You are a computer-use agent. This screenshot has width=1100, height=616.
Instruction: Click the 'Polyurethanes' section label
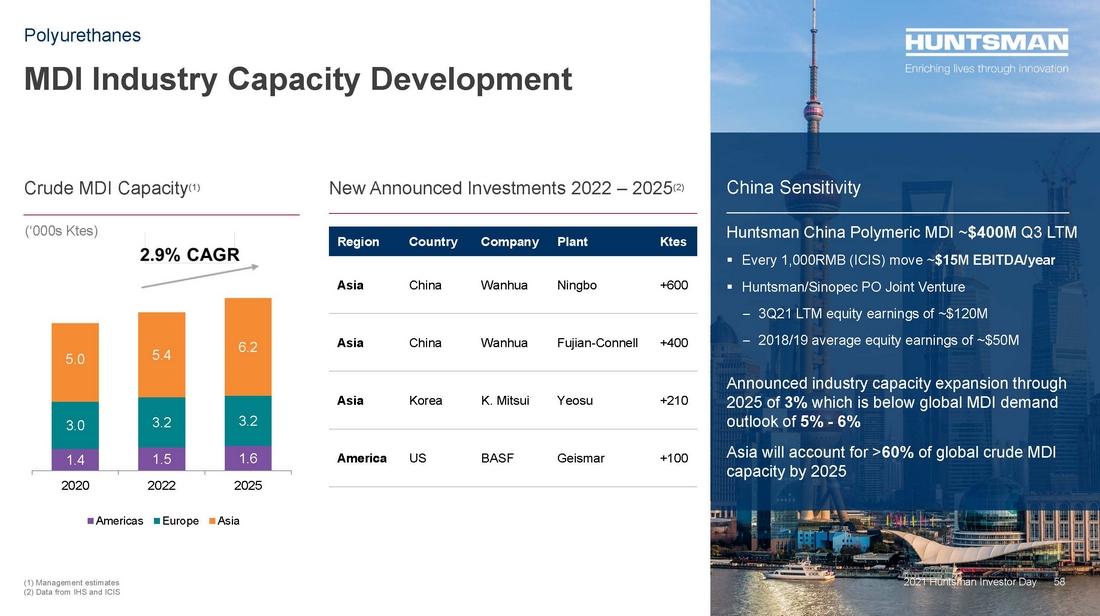coord(82,36)
